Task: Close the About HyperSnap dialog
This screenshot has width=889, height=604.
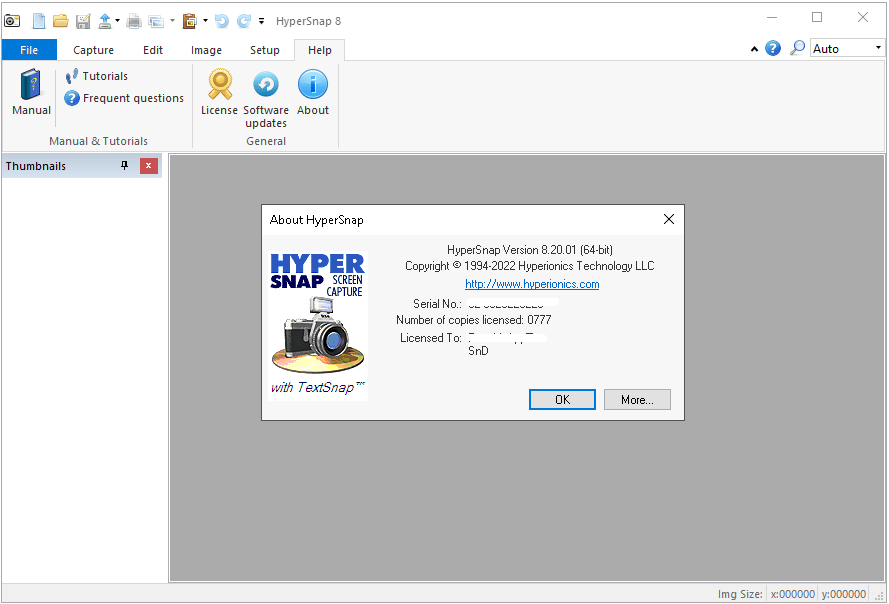Action: click(669, 219)
